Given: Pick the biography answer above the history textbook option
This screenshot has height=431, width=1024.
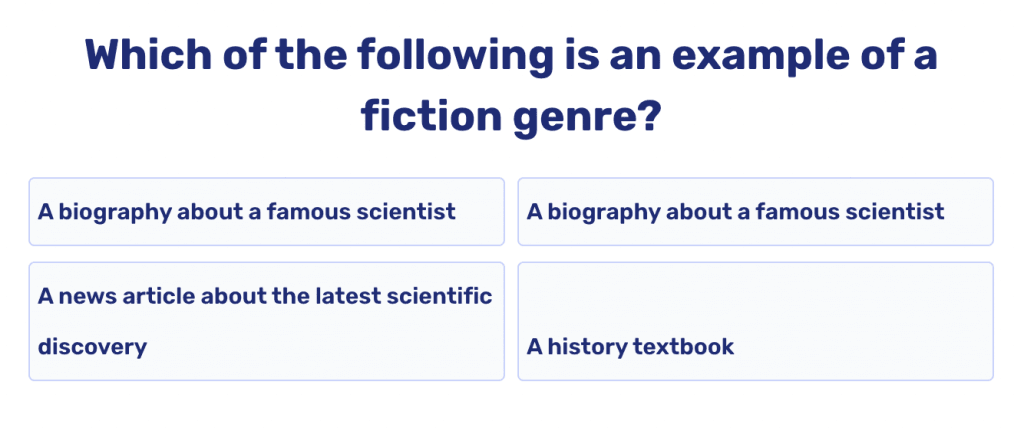Looking at the screenshot, I should (755, 212).
